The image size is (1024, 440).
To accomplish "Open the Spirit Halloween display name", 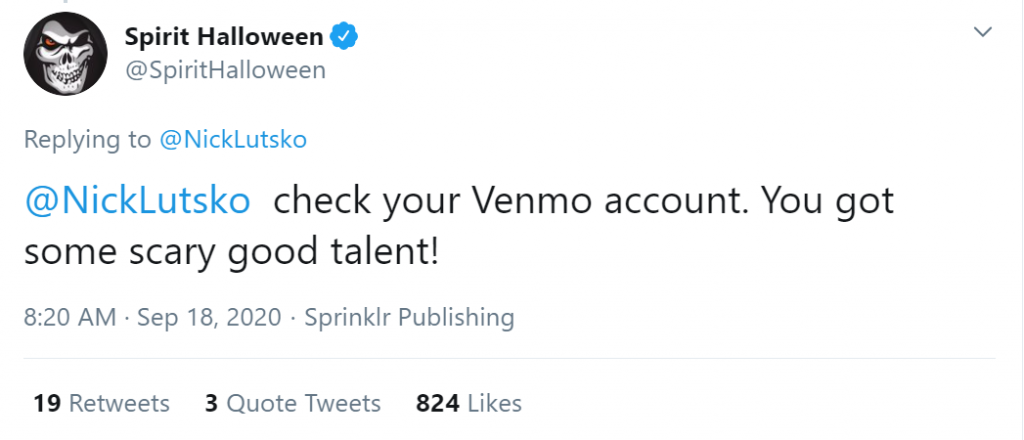I will [x=224, y=37].
